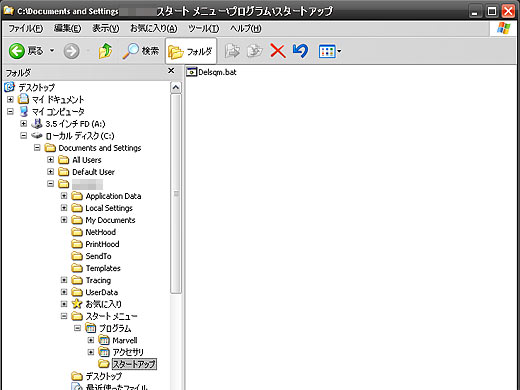Open the ヘルプ(H) menu
This screenshot has height=390, width=520.
click(246, 29)
